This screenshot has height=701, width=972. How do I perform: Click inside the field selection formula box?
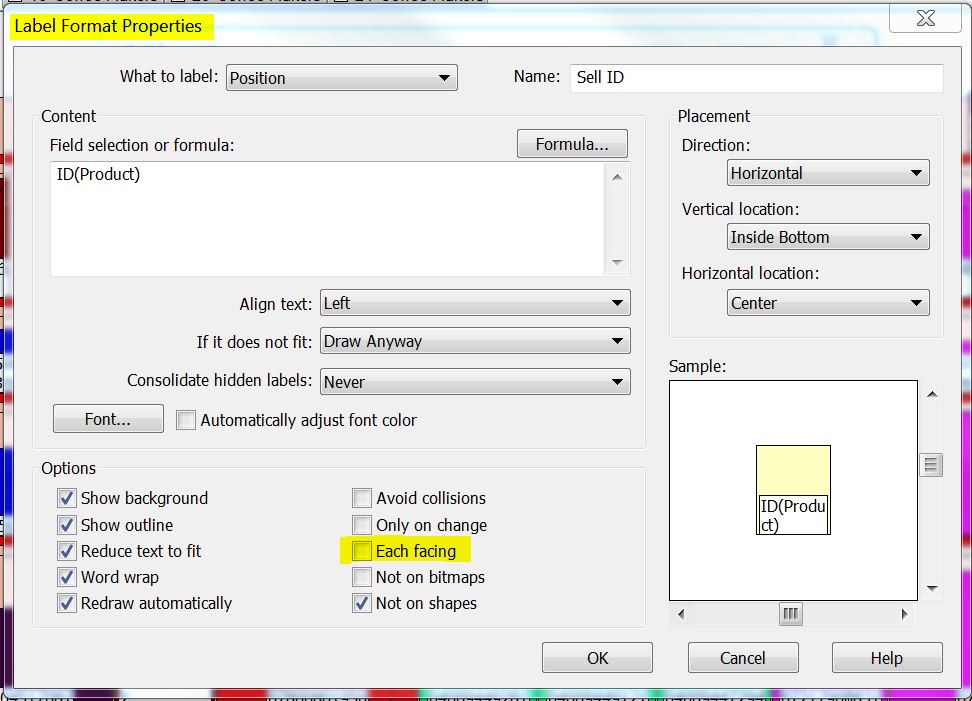(x=326, y=218)
